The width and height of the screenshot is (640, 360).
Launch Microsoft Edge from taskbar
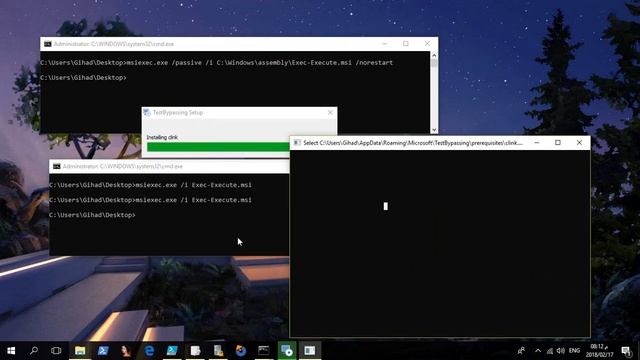(x=149, y=351)
